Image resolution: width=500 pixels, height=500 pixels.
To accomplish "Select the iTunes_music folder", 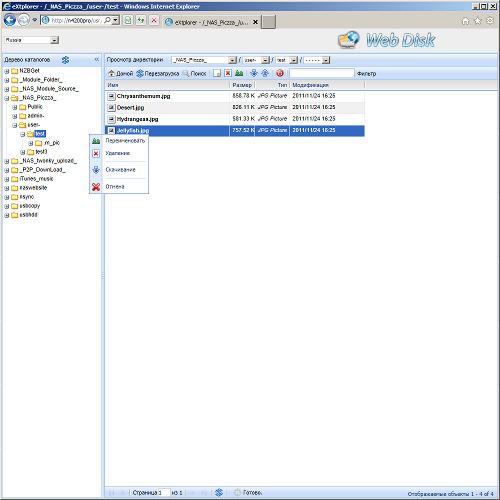I will 36,179.
